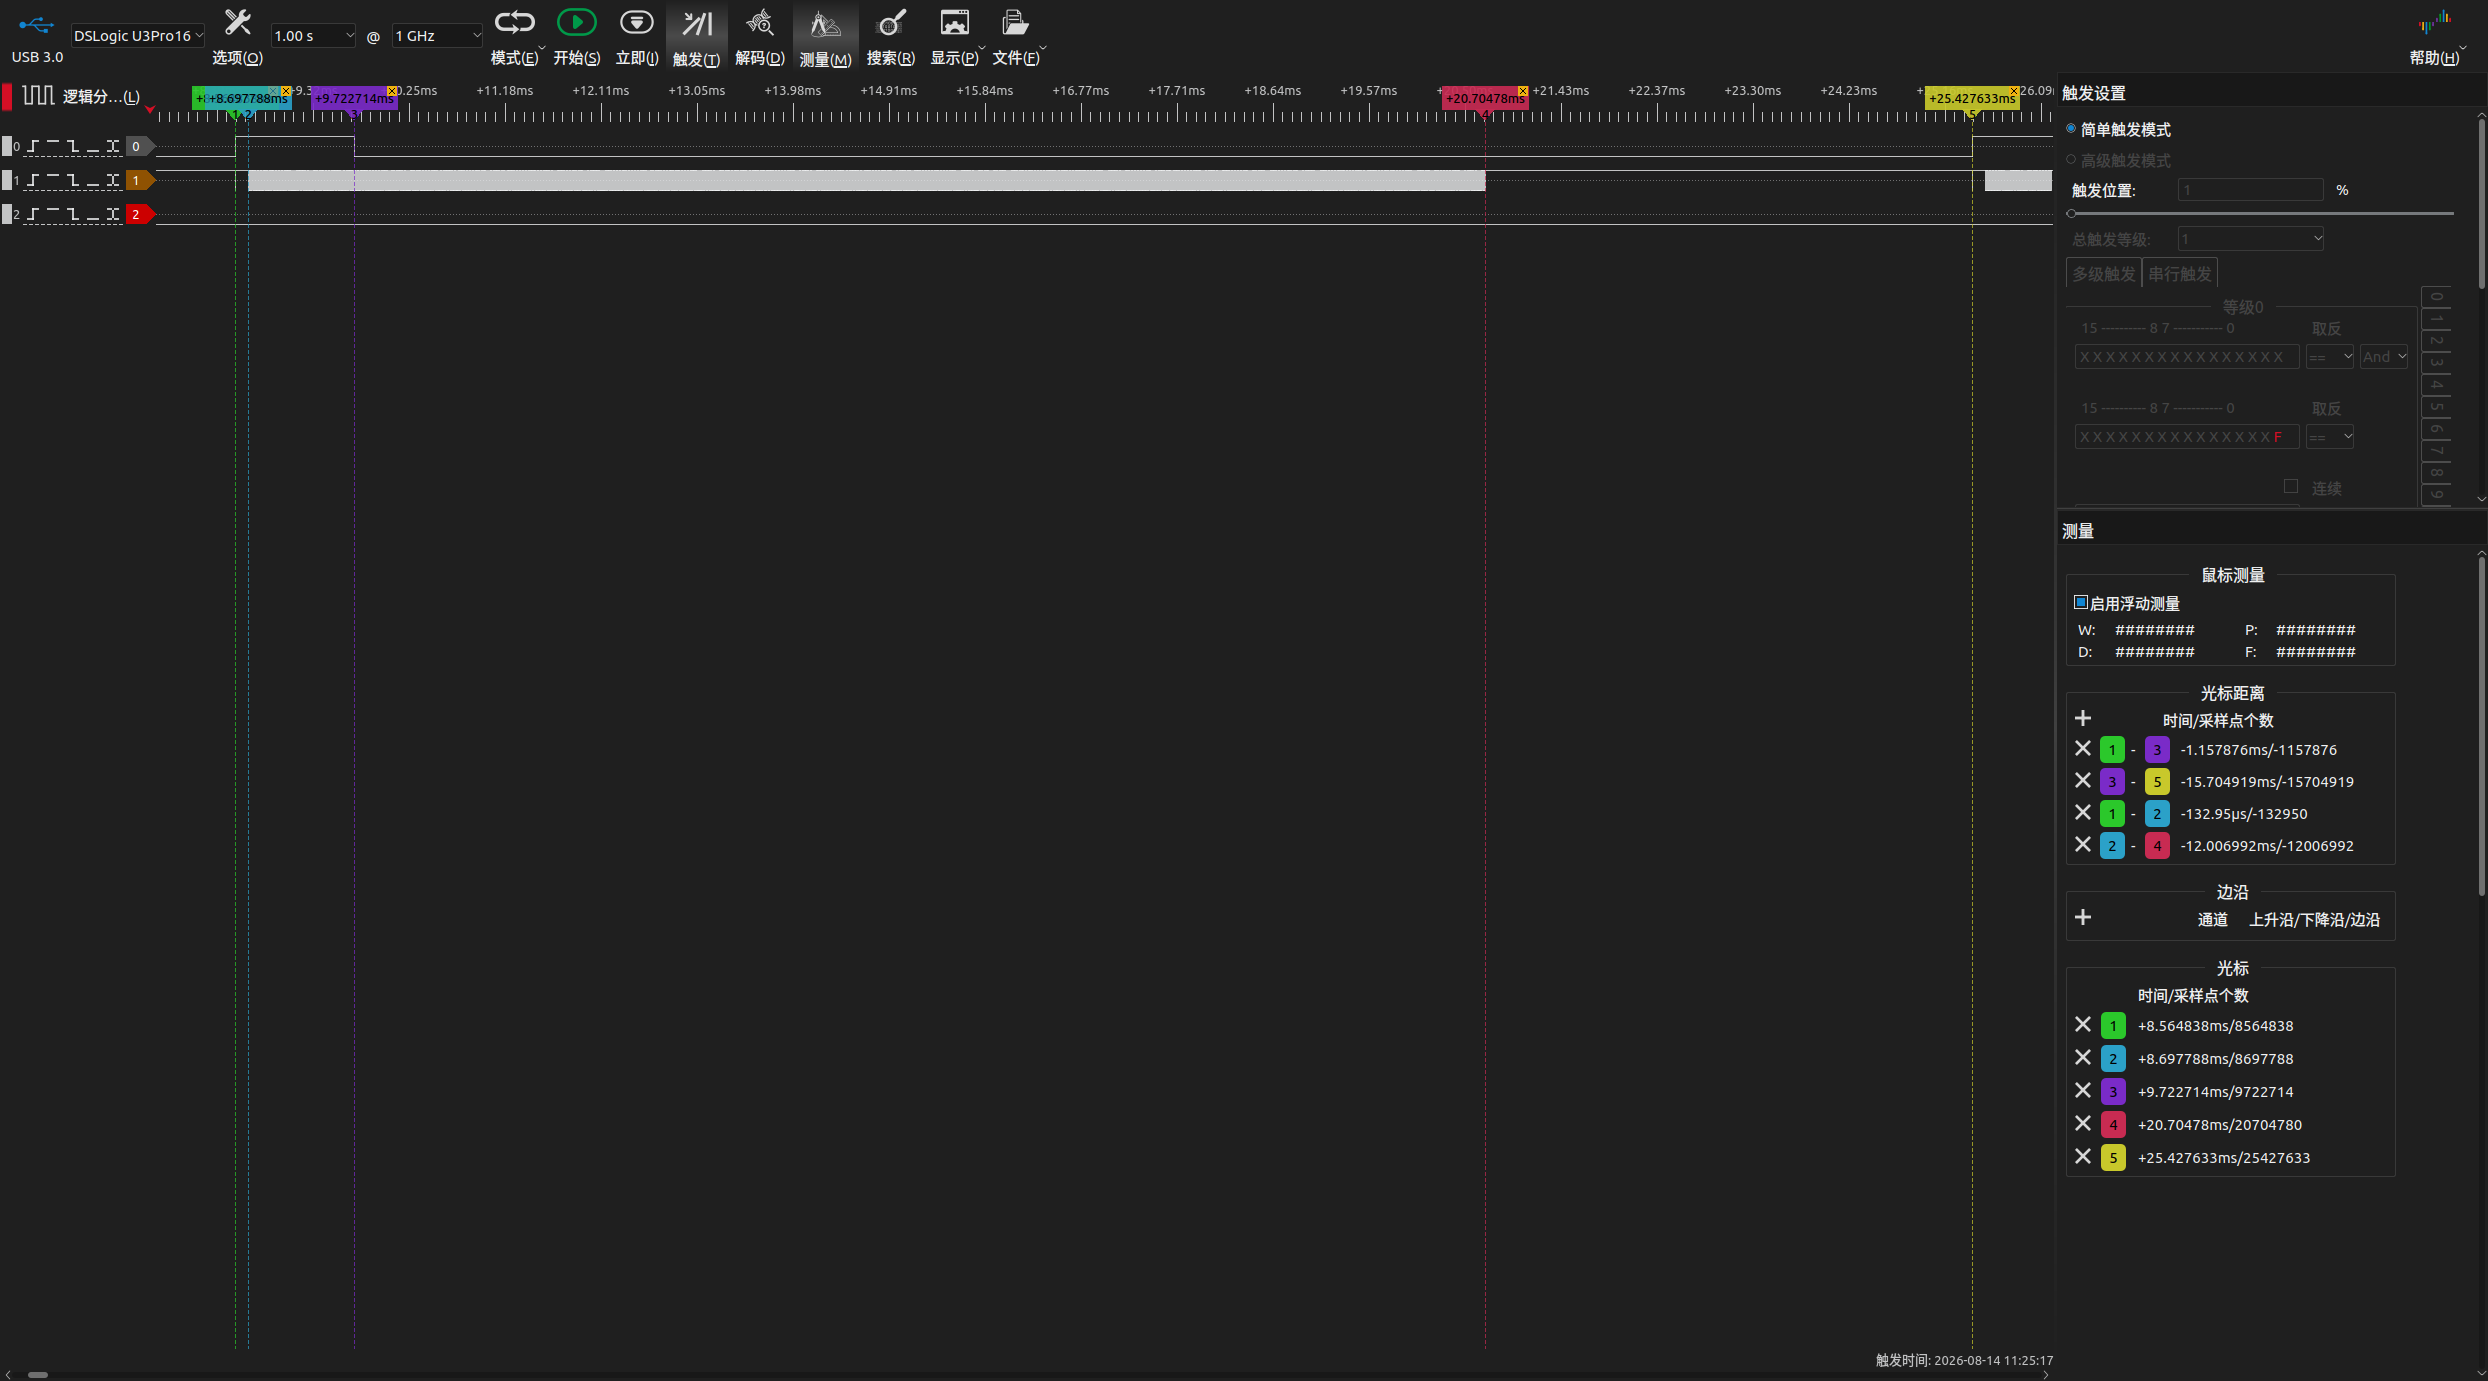Click channel 0 trigger edge selector
Screen dimensions: 2488x1381
click(72, 147)
